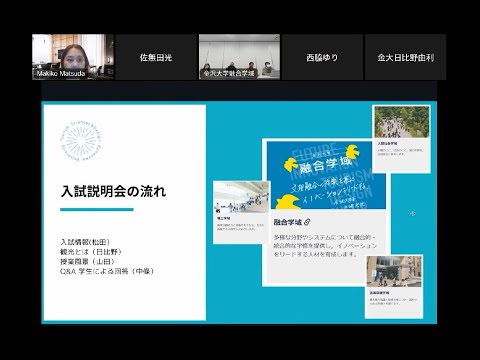Image resolution: width=480 pixels, height=360 pixels.
Task: Select the 金大日比野由利 participant tile
Action: 406,57
